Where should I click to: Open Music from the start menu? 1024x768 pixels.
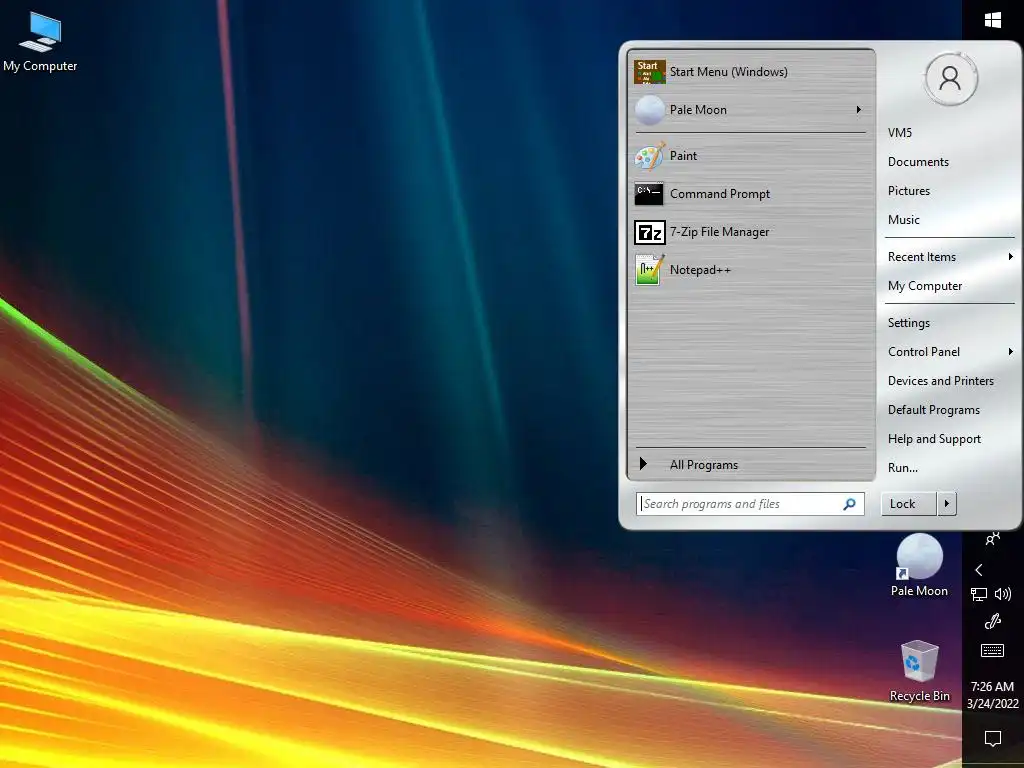[903, 220]
